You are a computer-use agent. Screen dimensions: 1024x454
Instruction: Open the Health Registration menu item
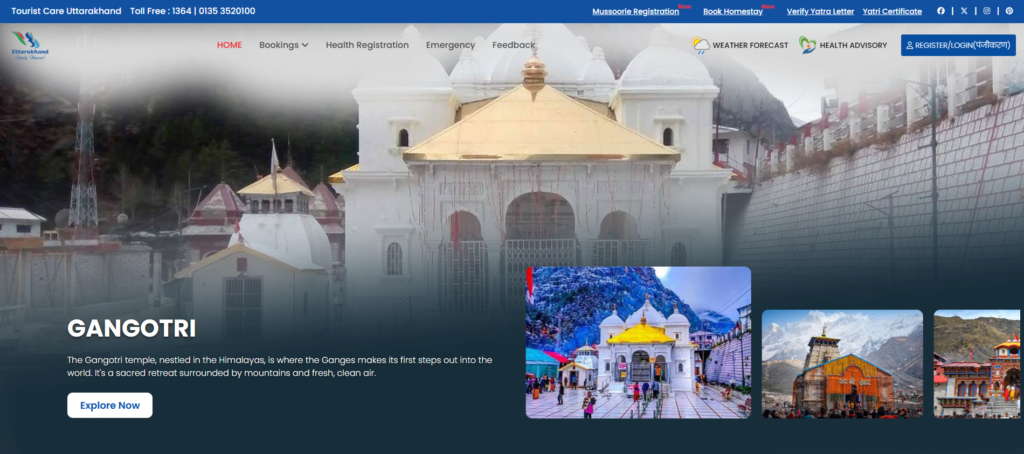(x=367, y=45)
